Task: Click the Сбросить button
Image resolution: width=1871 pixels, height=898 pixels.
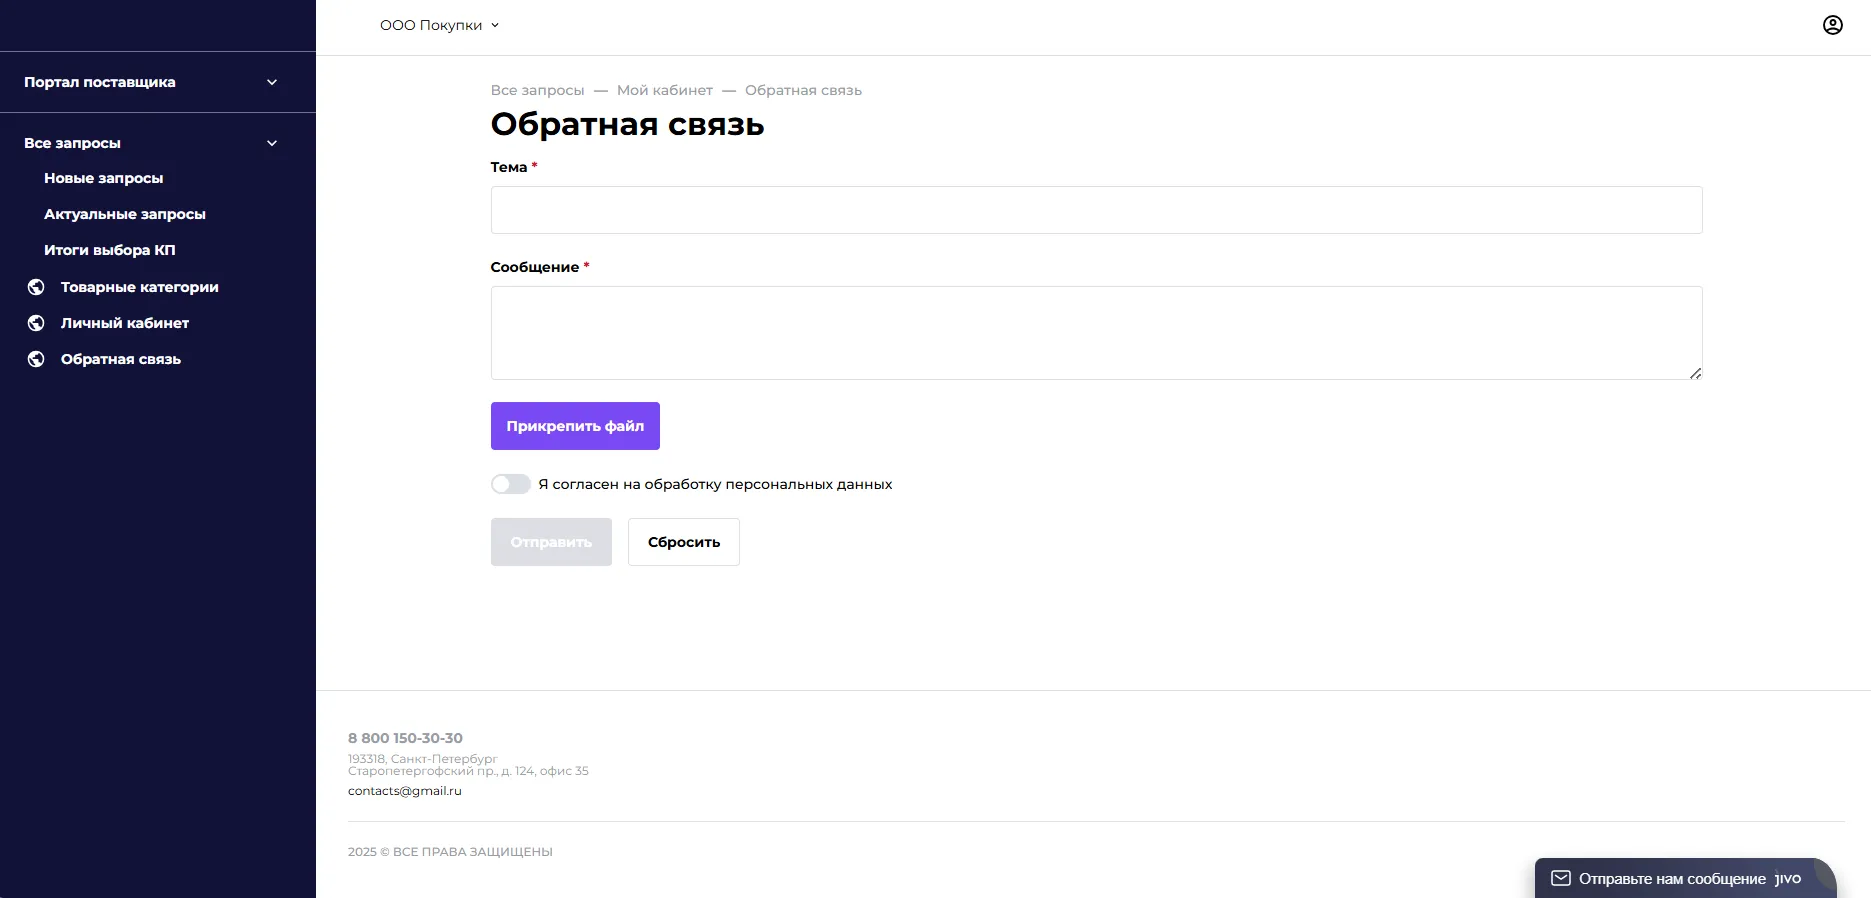Action: tap(683, 542)
